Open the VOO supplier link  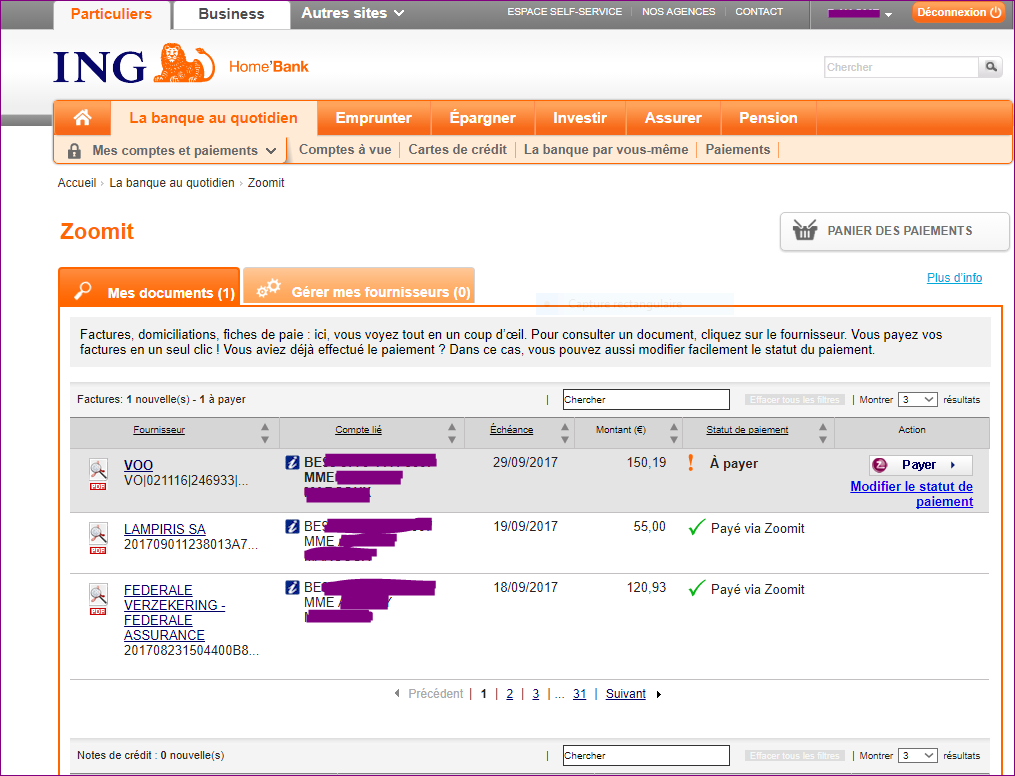(x=139, y=465)
